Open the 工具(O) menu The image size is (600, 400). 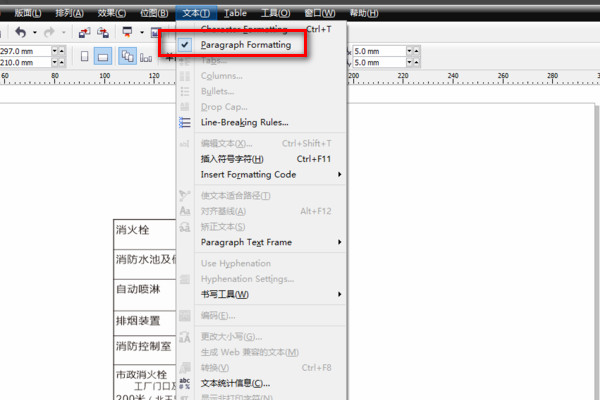(x=275, y=13)
